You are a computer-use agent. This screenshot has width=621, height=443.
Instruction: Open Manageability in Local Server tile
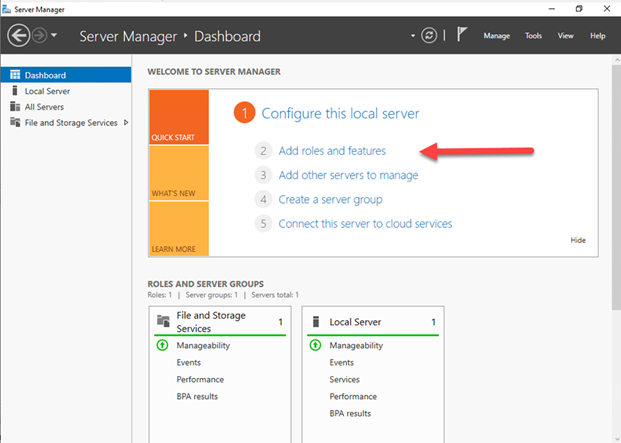point(356,346)
